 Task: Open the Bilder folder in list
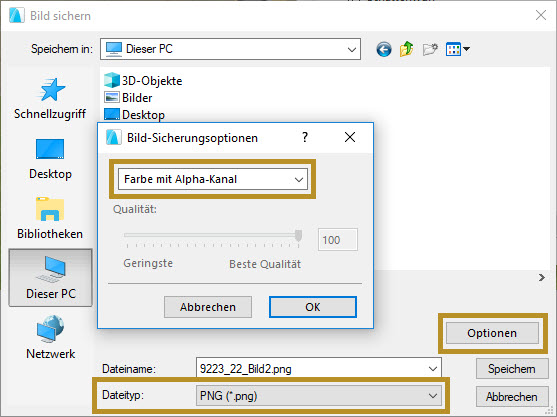coord(128,98)
